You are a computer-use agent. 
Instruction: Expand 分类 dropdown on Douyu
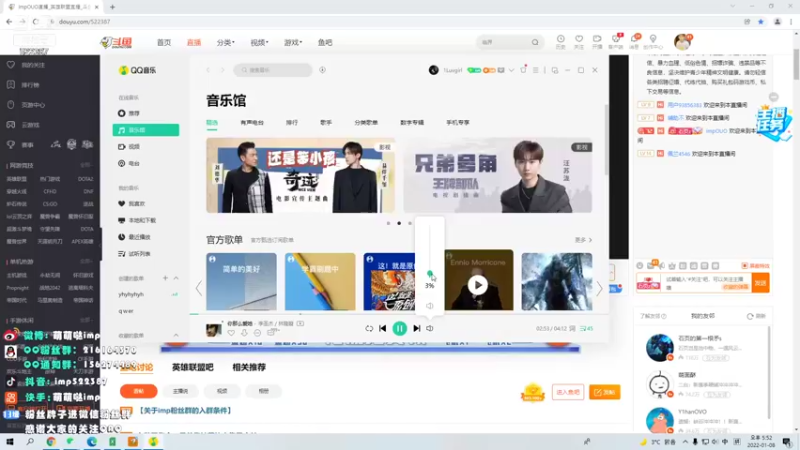tap(226, 42)
